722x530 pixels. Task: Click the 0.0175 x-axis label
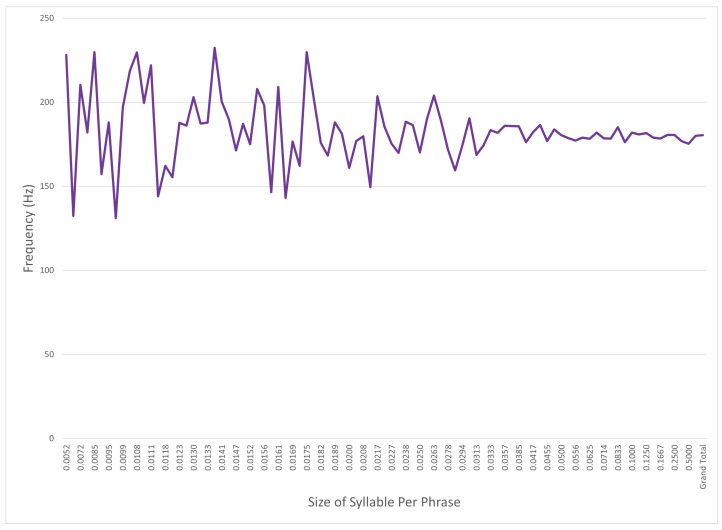307,457
